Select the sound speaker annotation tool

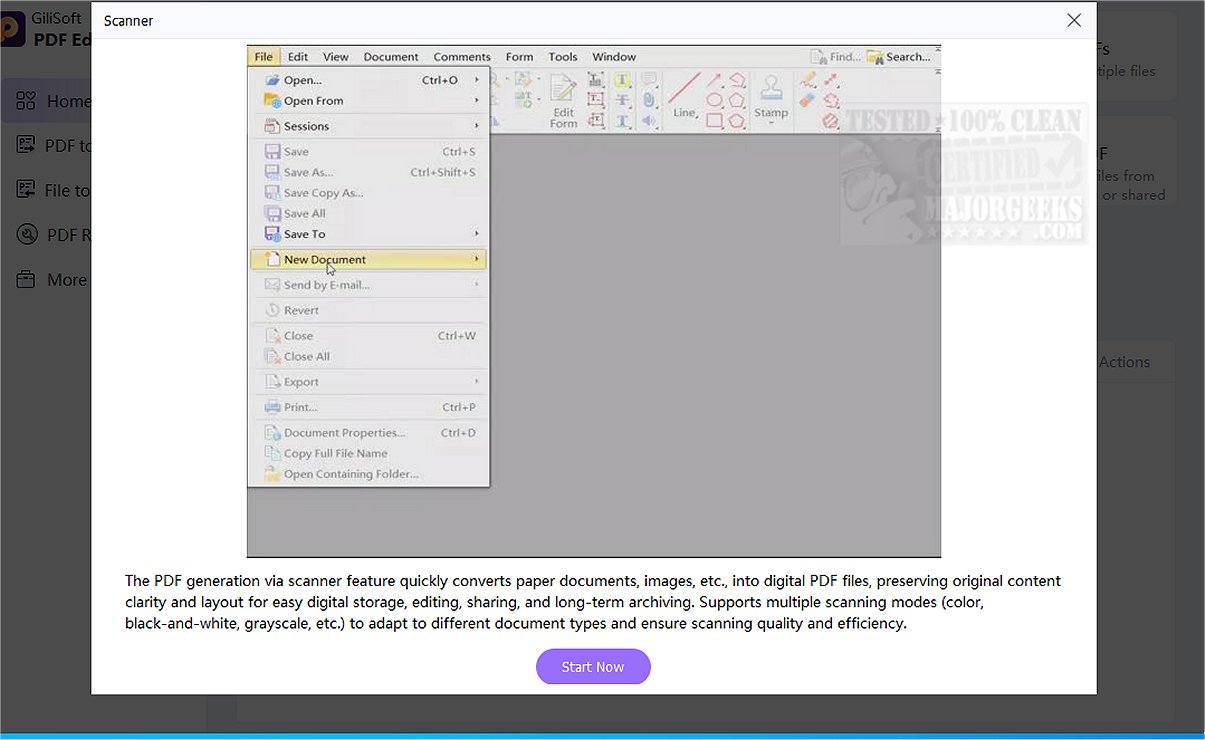pyautogui.click(x=648, y=121)
